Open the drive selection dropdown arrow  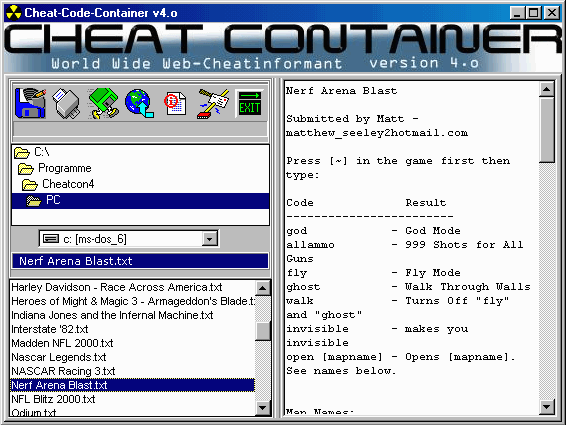pos(210,239)
